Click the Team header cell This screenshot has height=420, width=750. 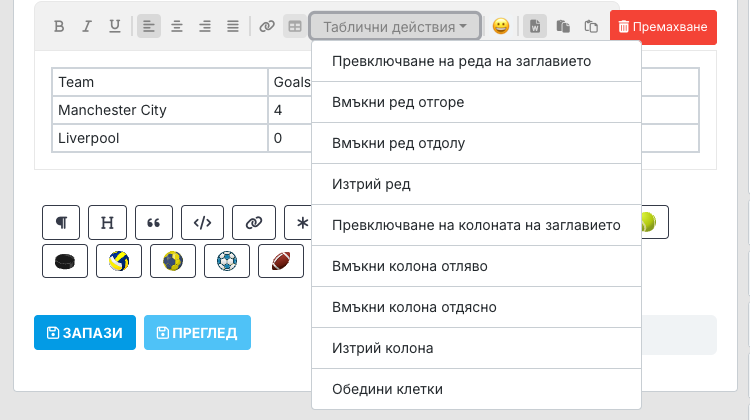[x=160, y=82]
